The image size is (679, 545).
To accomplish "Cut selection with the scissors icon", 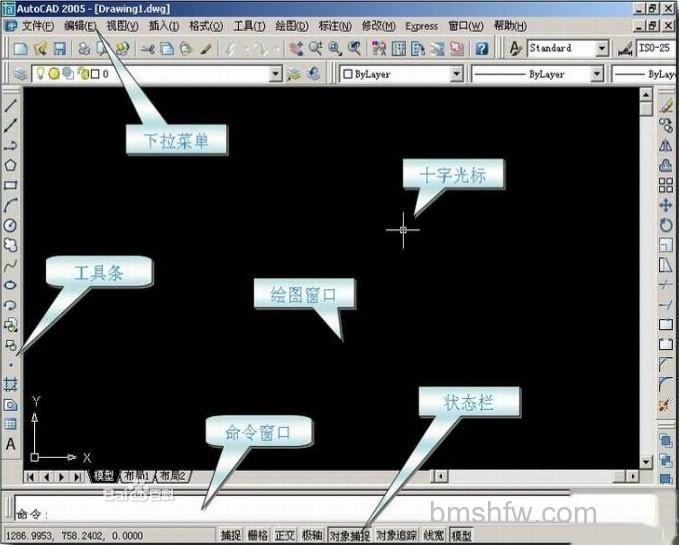I will [147, 48].
